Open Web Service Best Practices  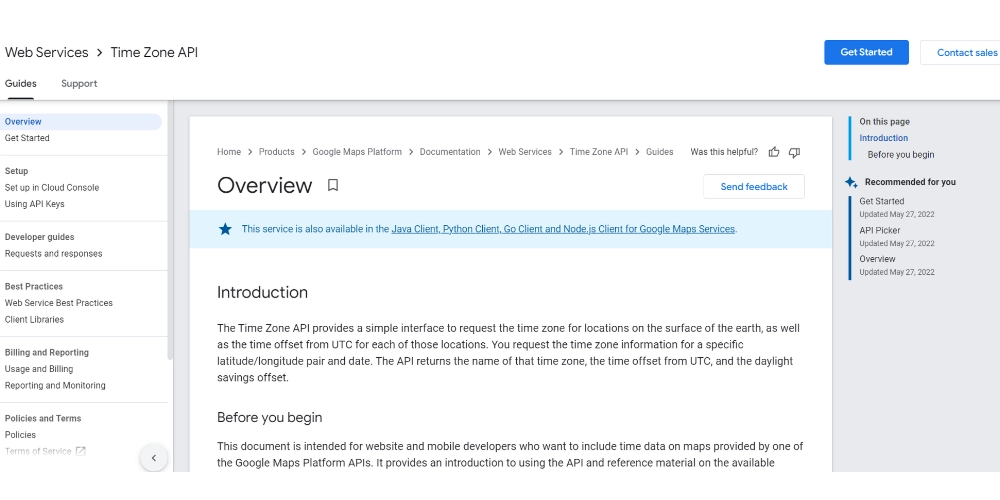click(x=59, y=303)
